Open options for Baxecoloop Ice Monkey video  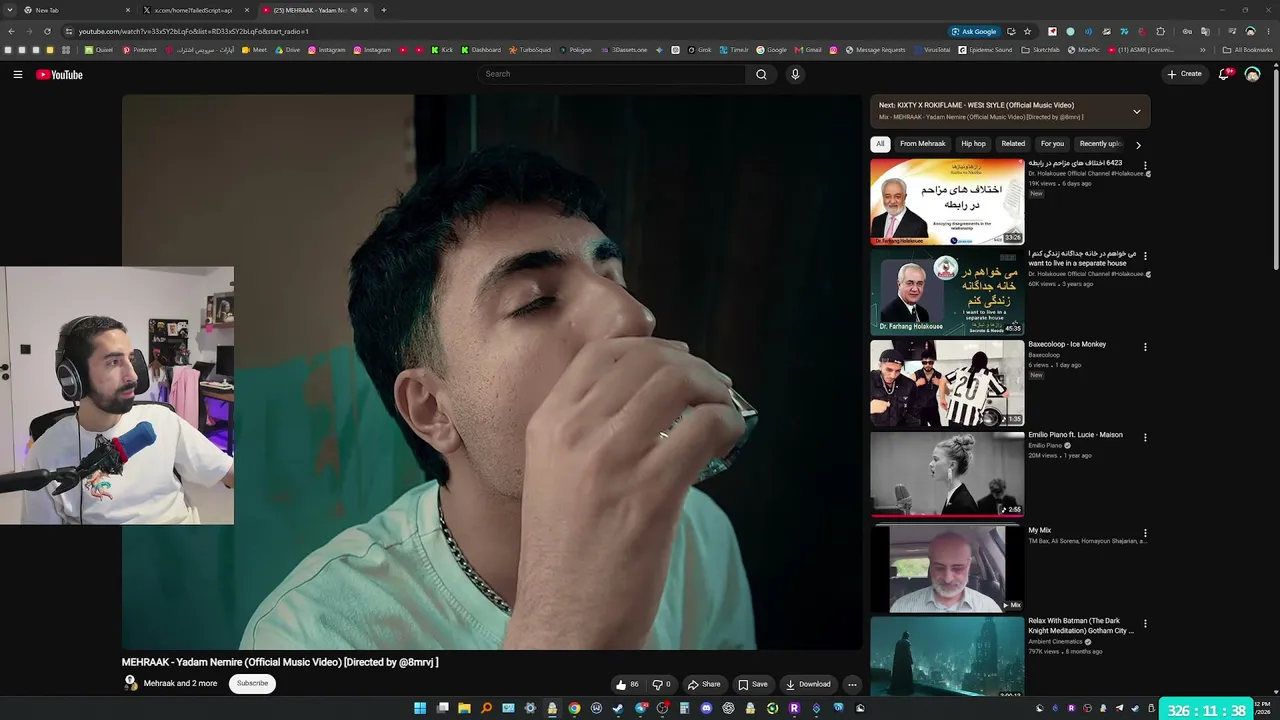pos(1145,347)
